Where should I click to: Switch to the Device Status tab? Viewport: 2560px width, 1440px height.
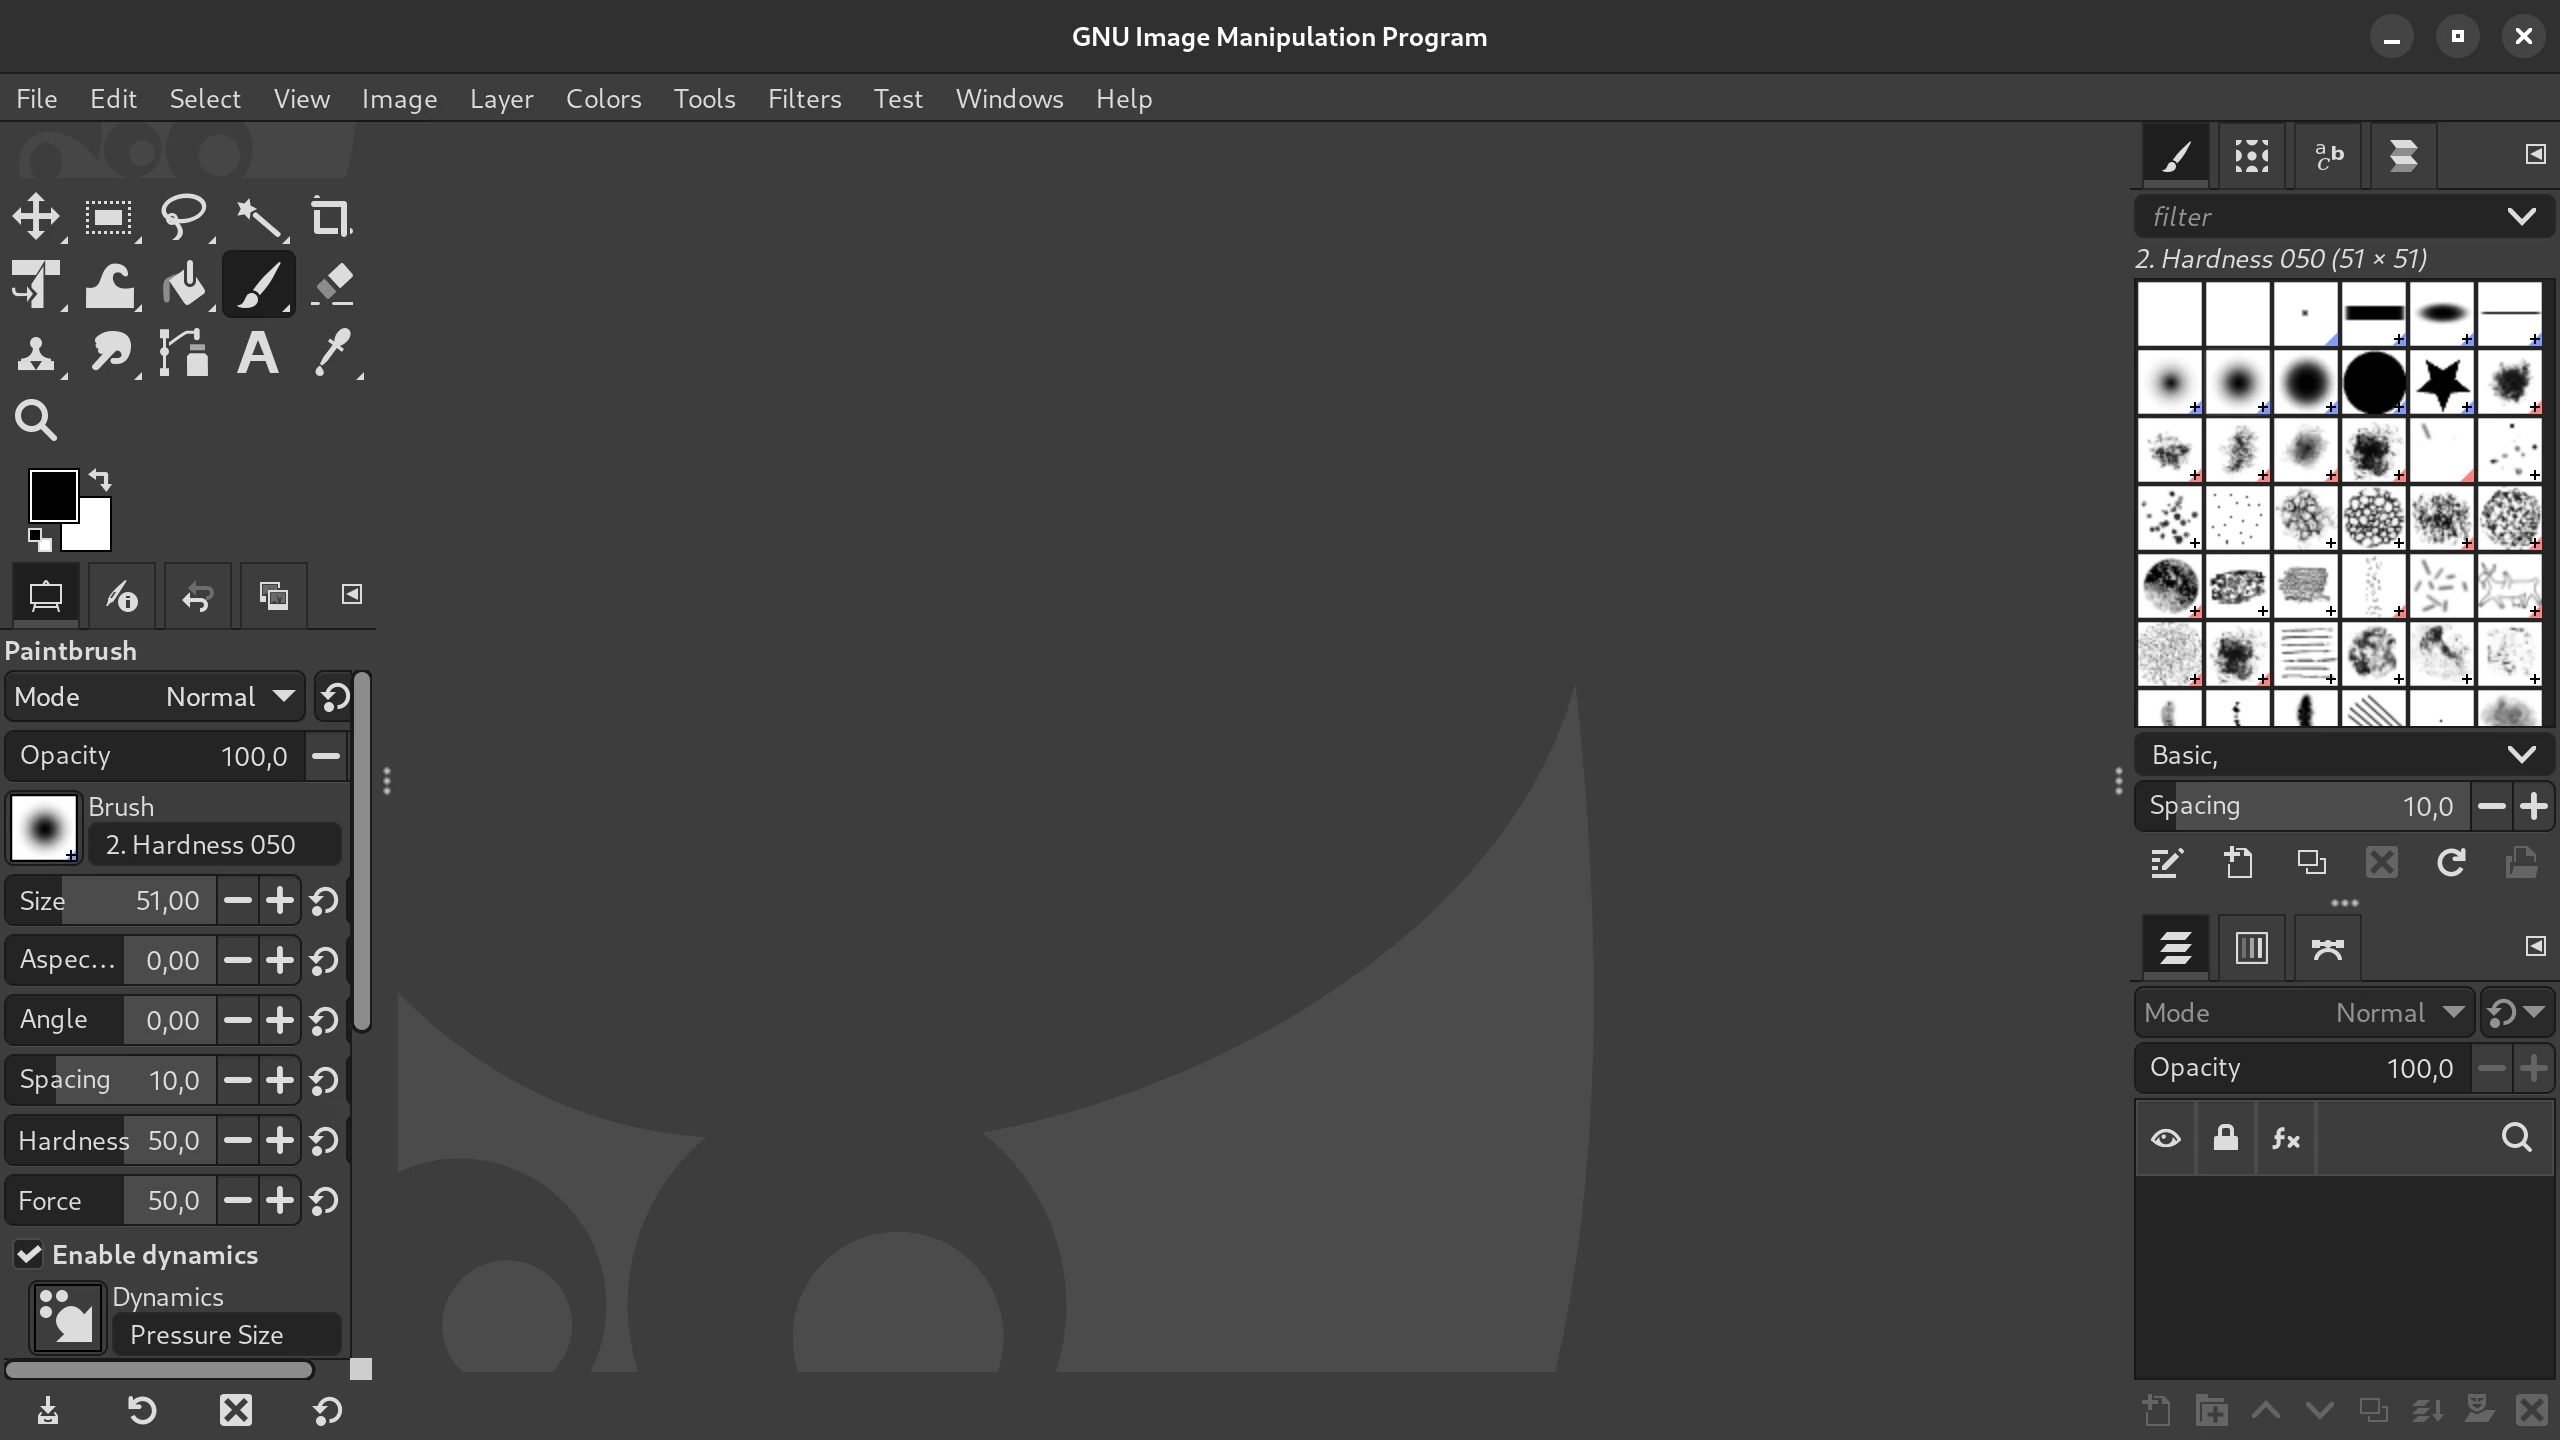click(x=122, y=597)
